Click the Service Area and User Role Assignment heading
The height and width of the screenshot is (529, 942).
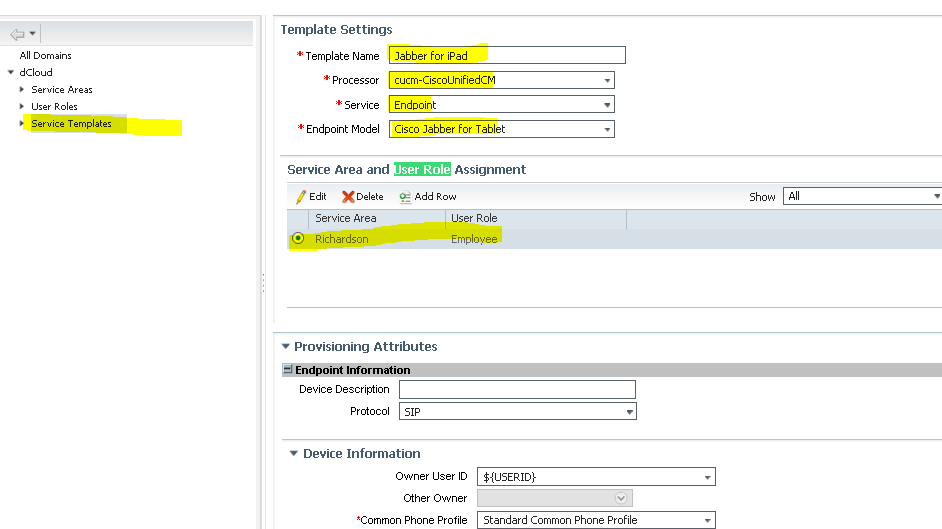click(x=407, y=169)
